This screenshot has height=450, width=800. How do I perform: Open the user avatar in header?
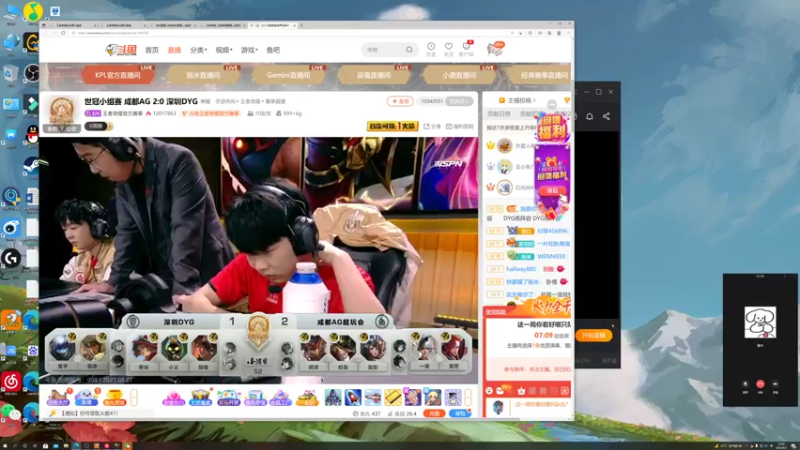pos(494,49)
